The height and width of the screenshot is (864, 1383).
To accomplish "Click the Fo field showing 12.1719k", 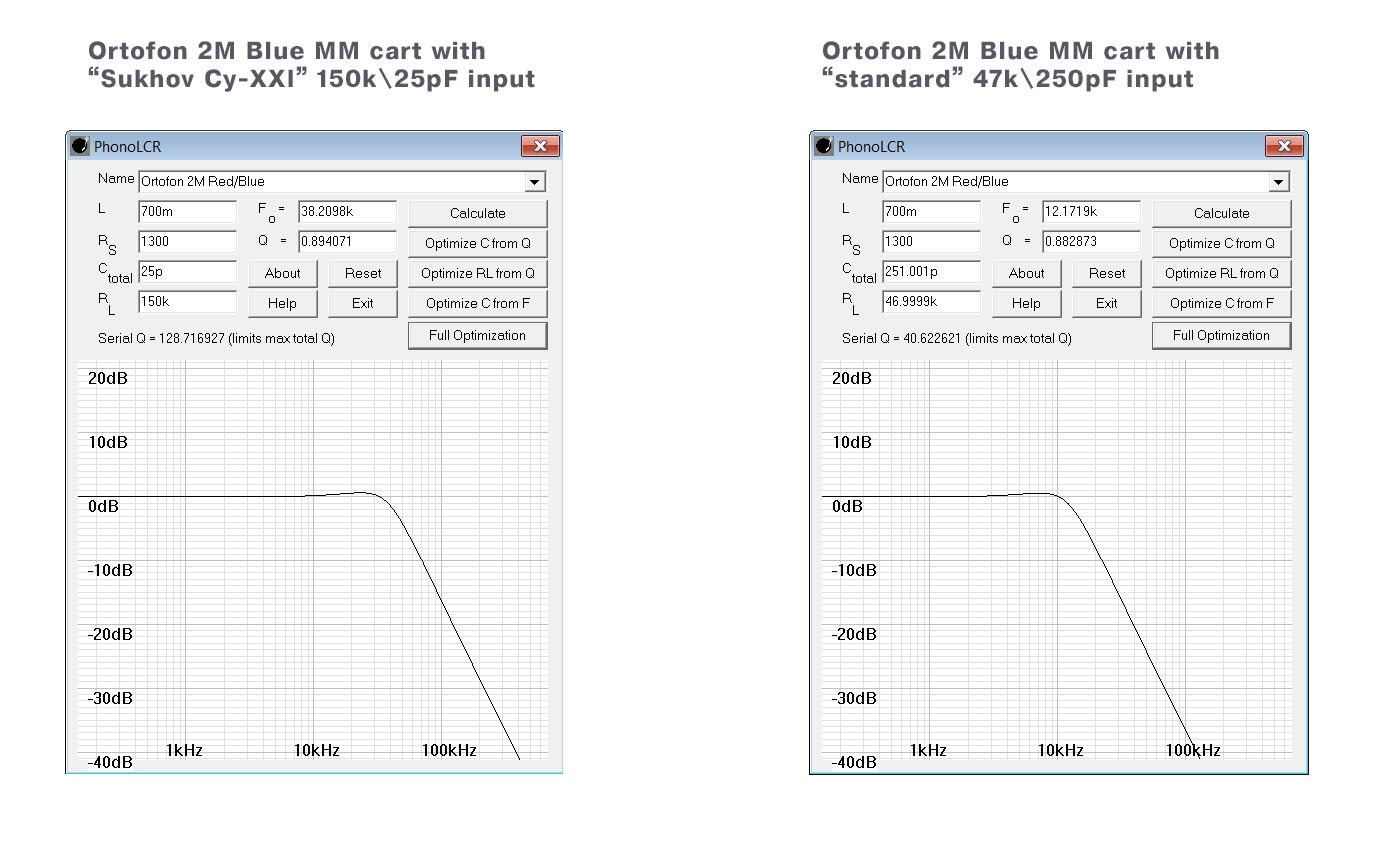I will pyautogui.click(x=1091, y=212).
